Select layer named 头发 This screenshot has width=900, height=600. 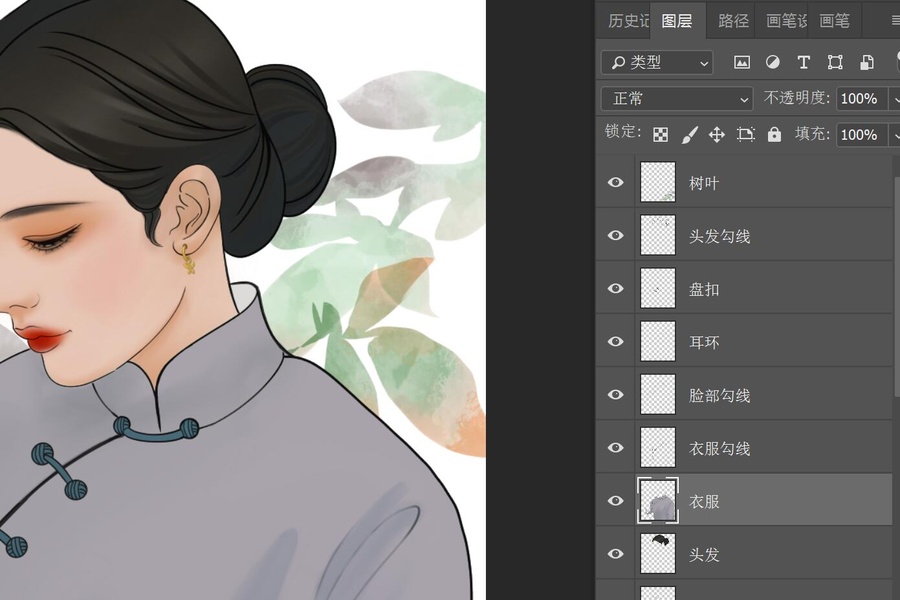tap(704, 555)
